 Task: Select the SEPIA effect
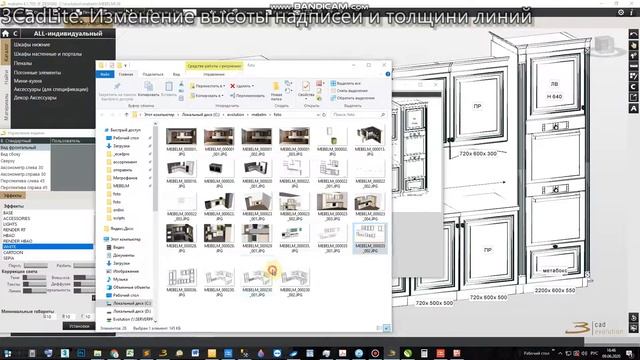point(9,258)
